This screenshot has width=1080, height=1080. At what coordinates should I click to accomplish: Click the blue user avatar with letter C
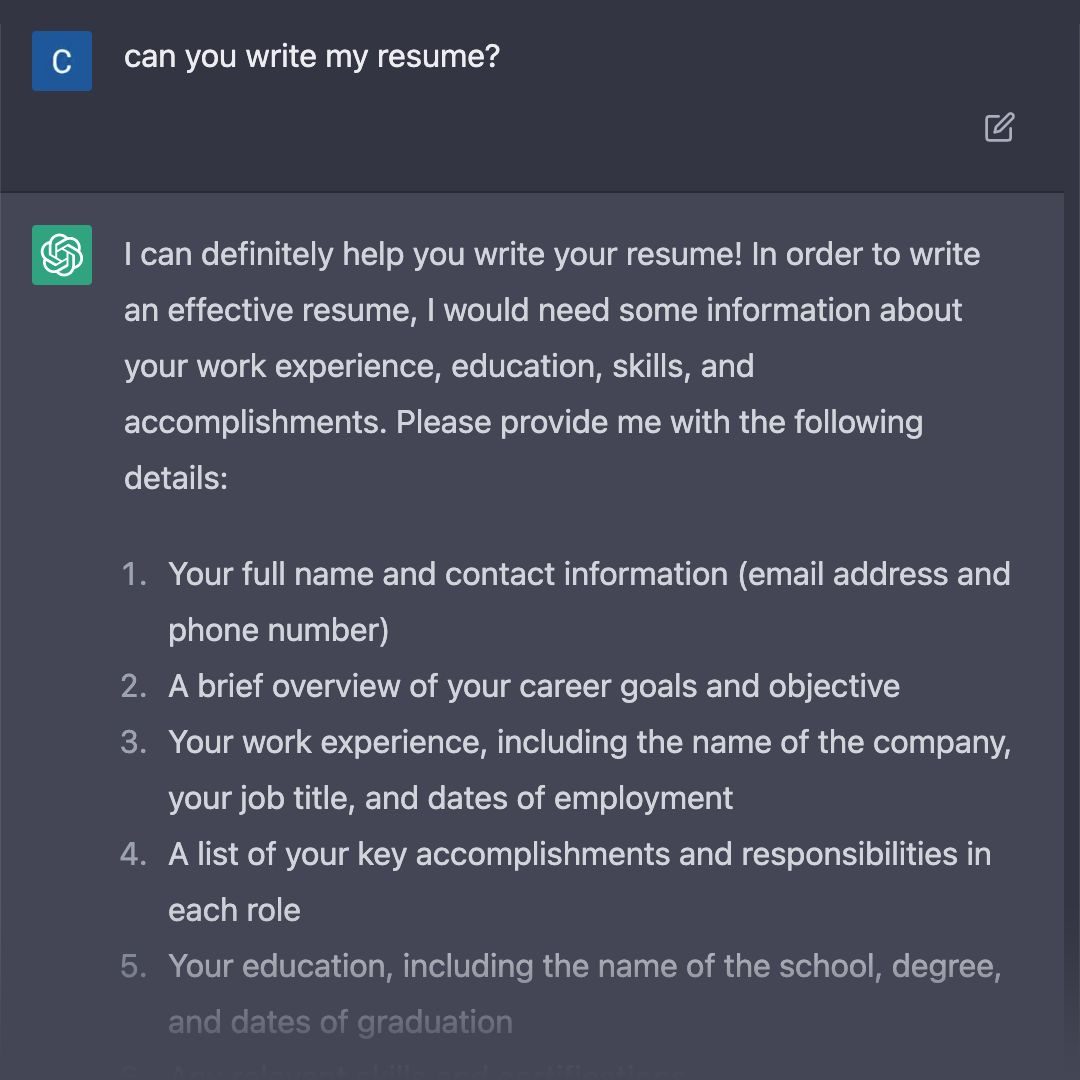(62, 61)
